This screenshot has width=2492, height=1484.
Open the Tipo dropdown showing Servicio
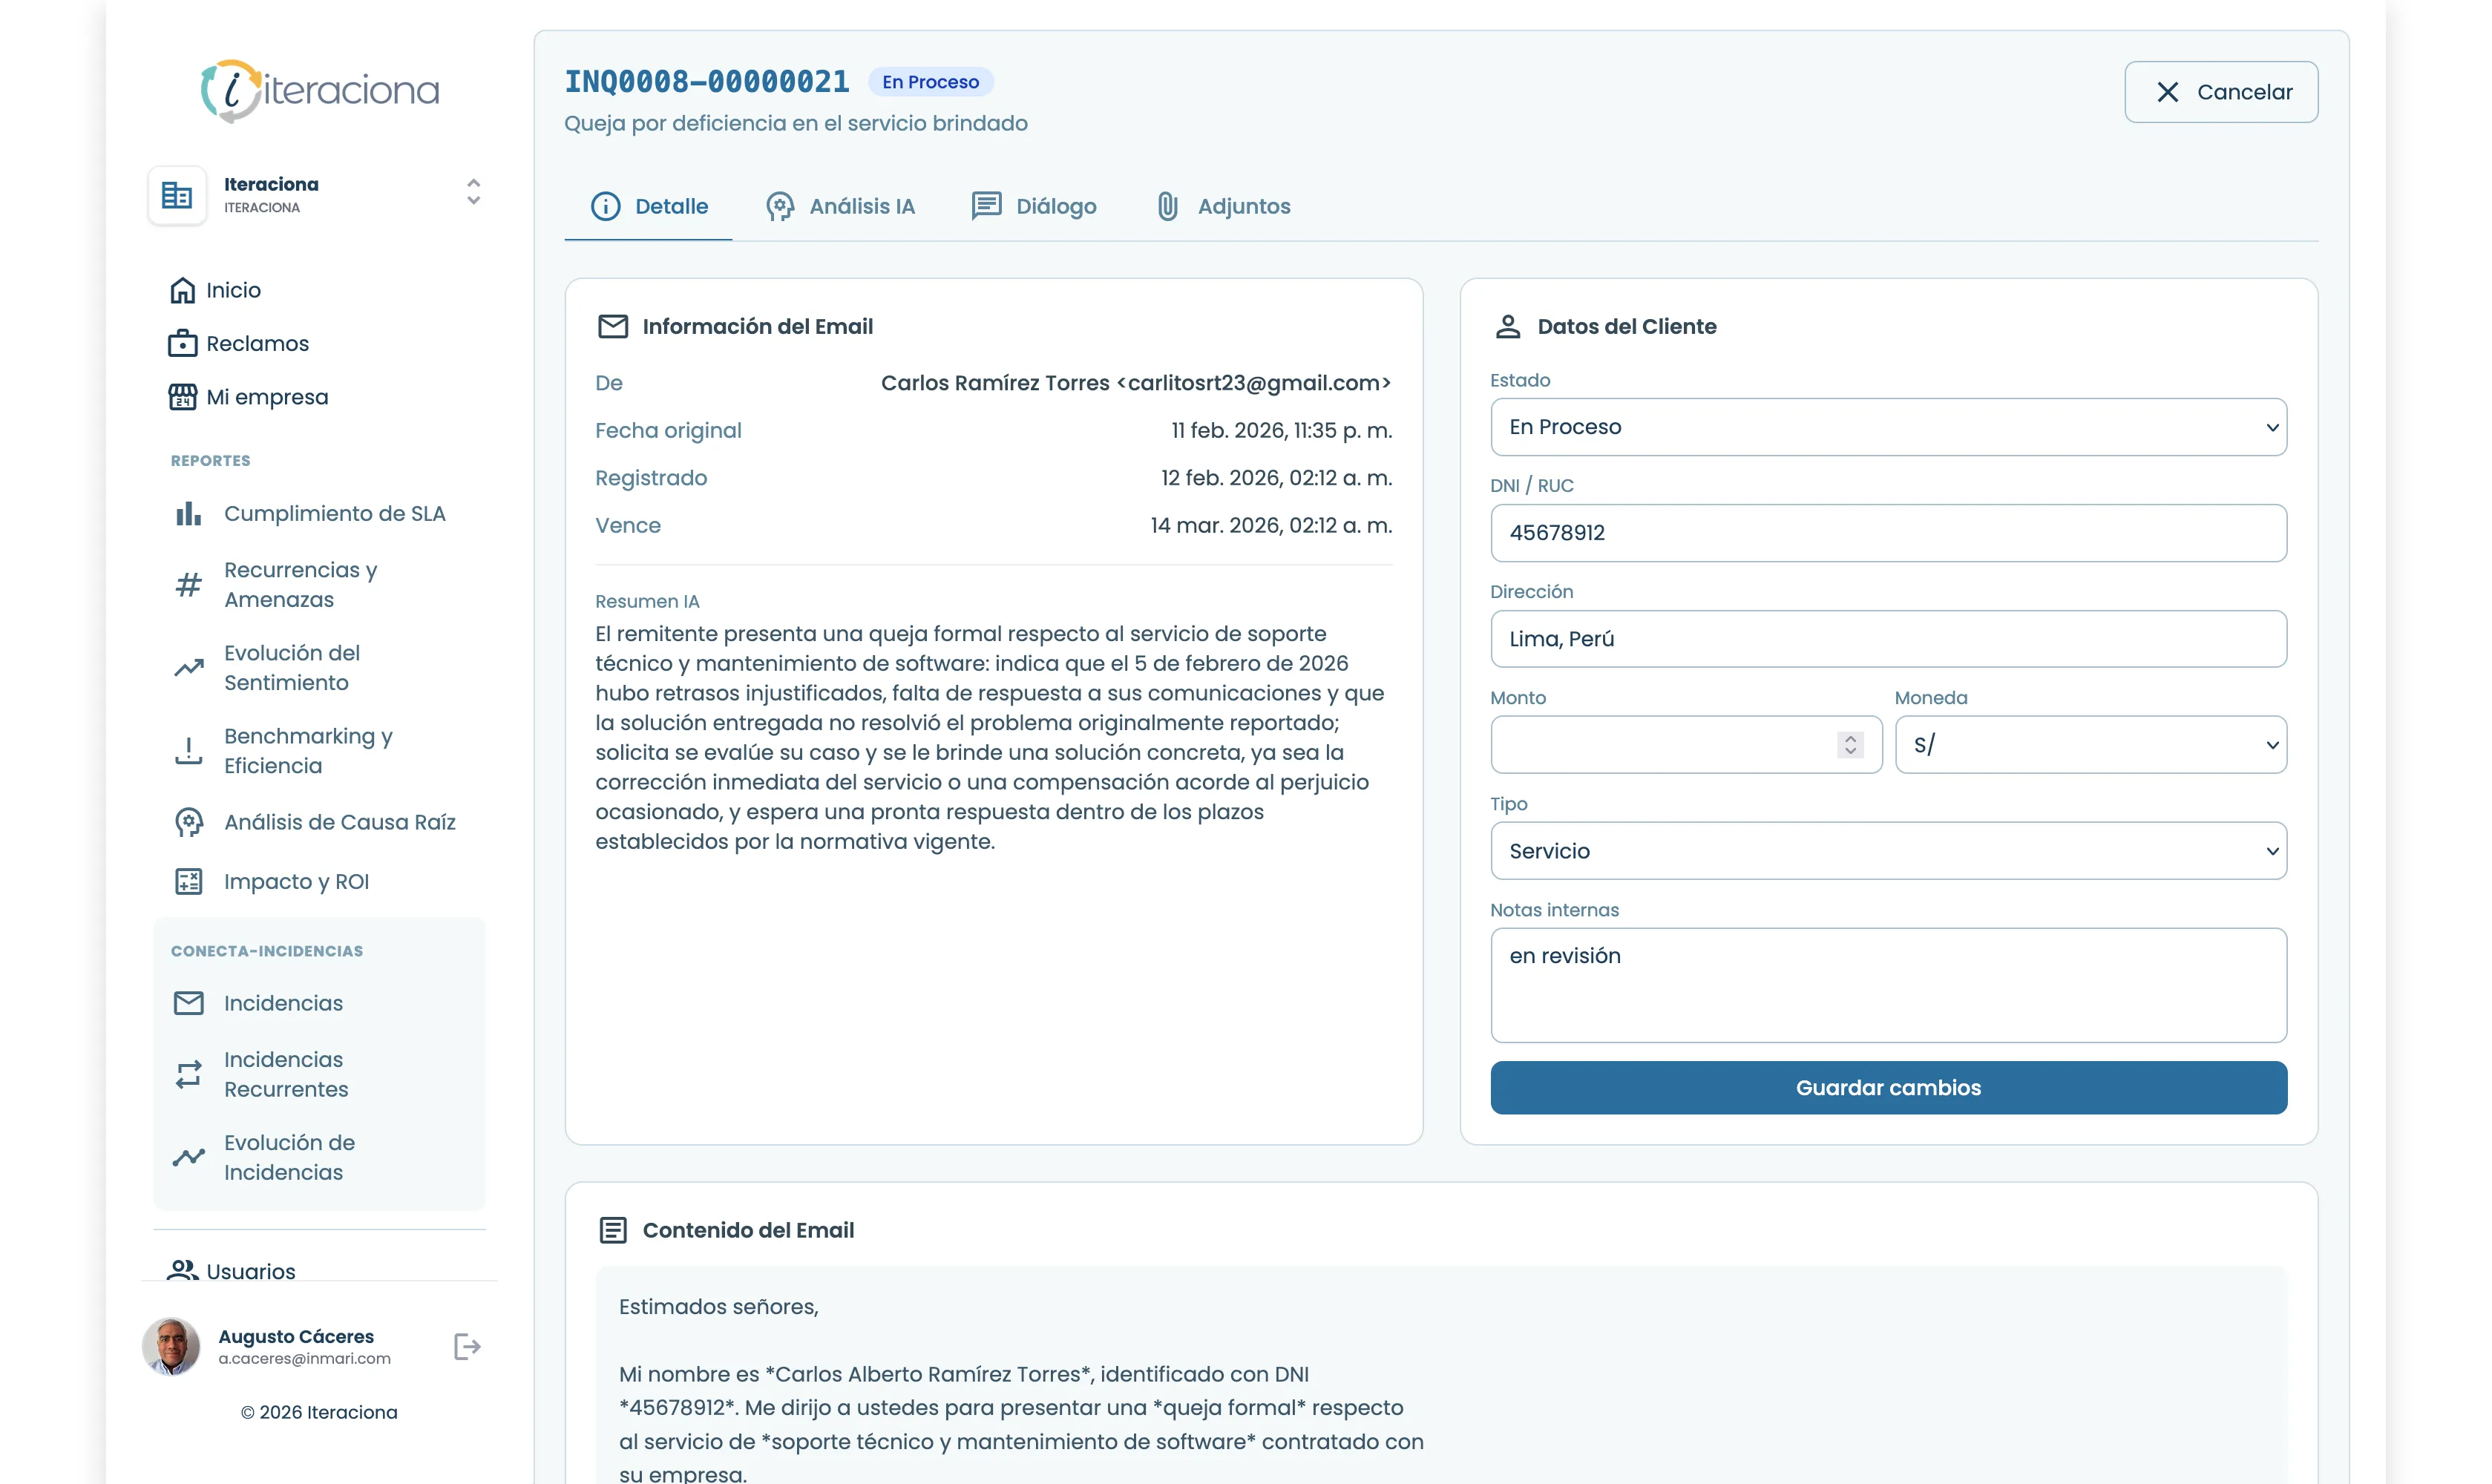coord(1887,851)
